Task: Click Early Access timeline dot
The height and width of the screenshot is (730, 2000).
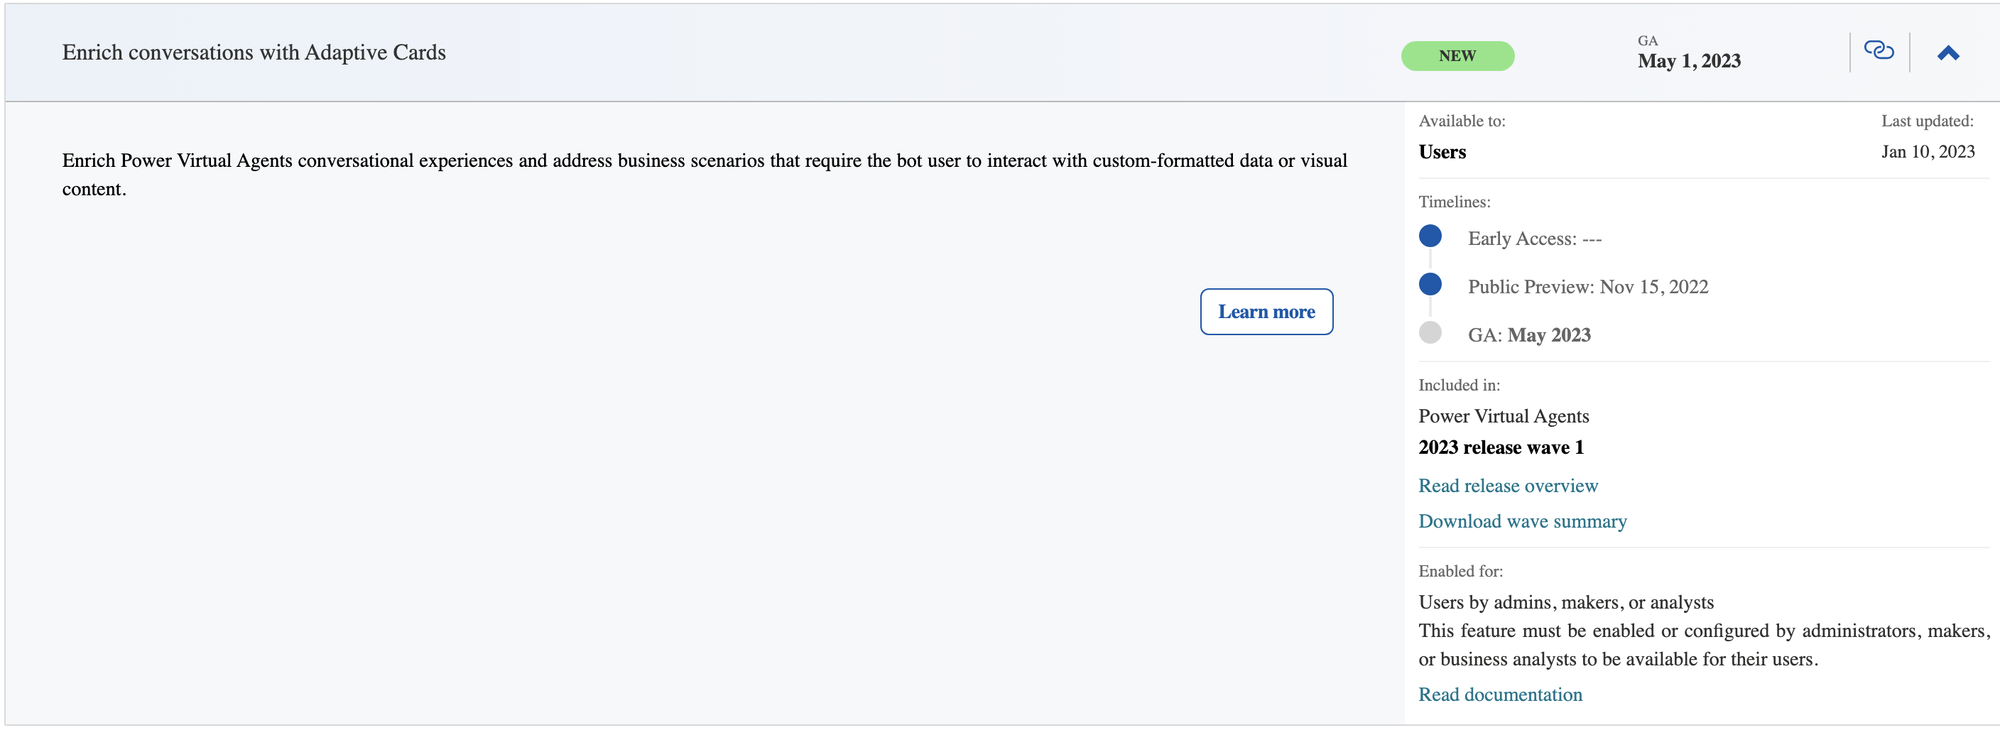Action: click(1430, 236)
